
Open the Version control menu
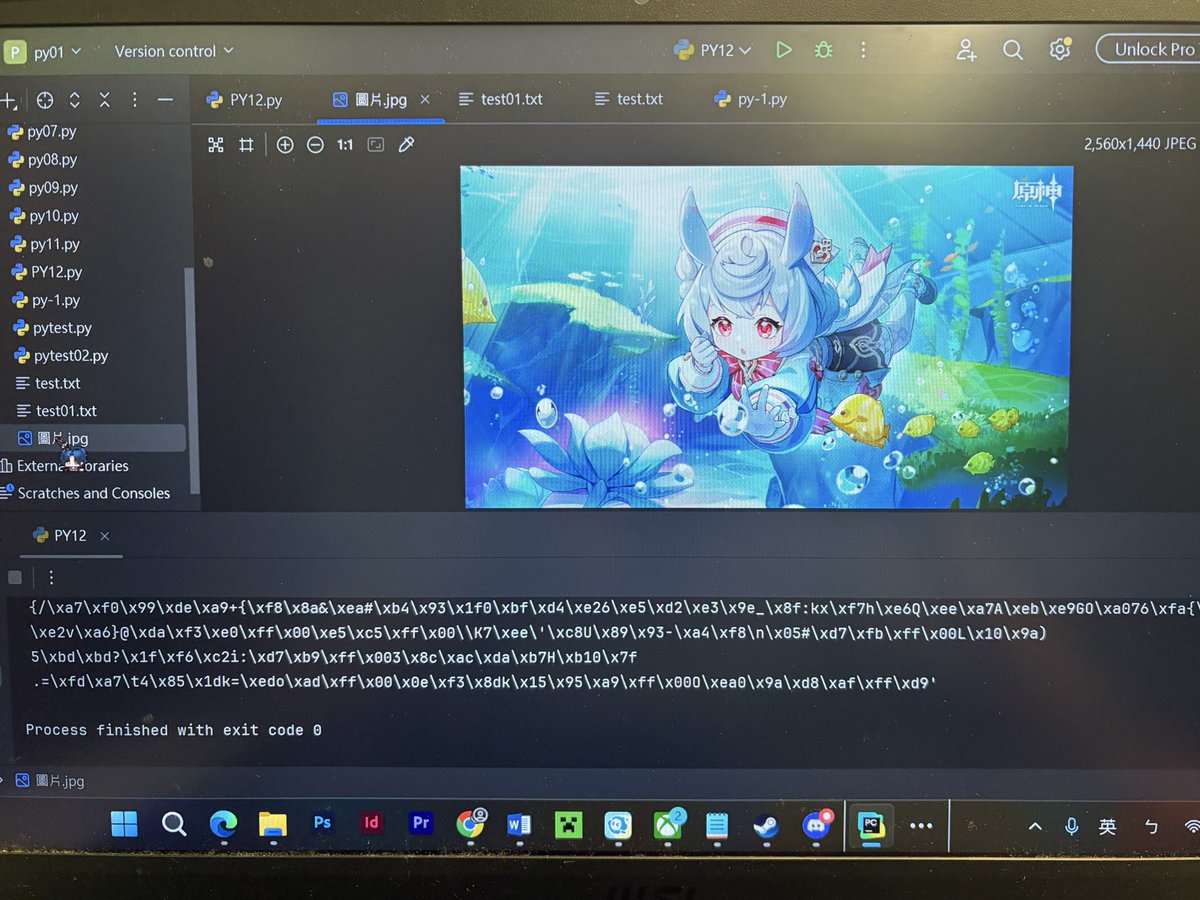click(174, 50)
